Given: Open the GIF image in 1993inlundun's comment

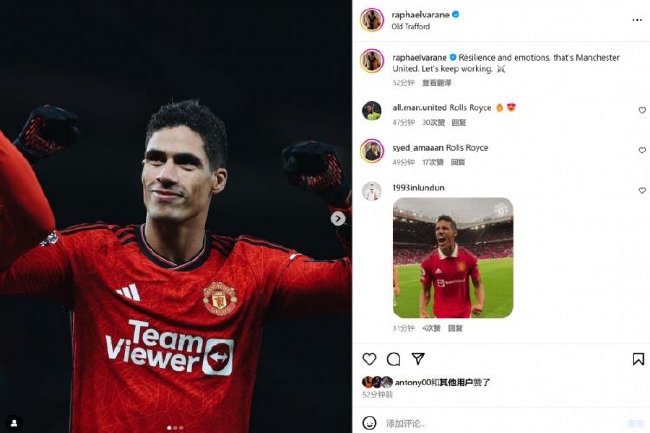Looking at the screenshot, I should (453, 258).
